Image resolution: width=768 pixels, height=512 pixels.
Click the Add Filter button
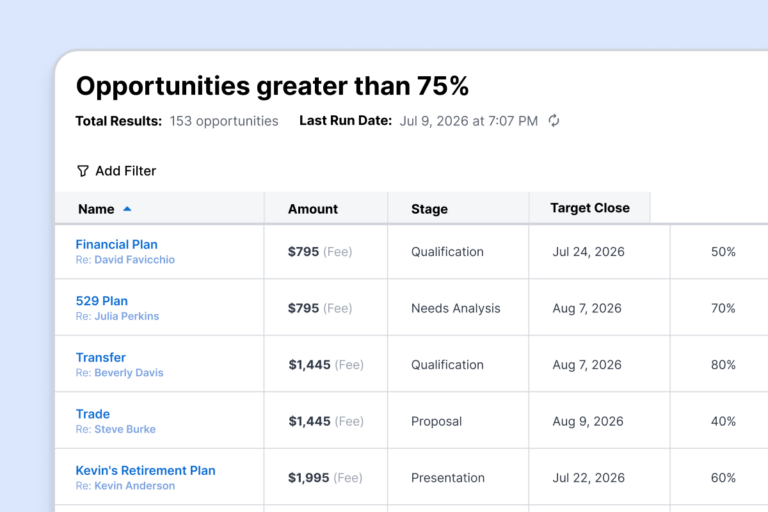point(117,171)
